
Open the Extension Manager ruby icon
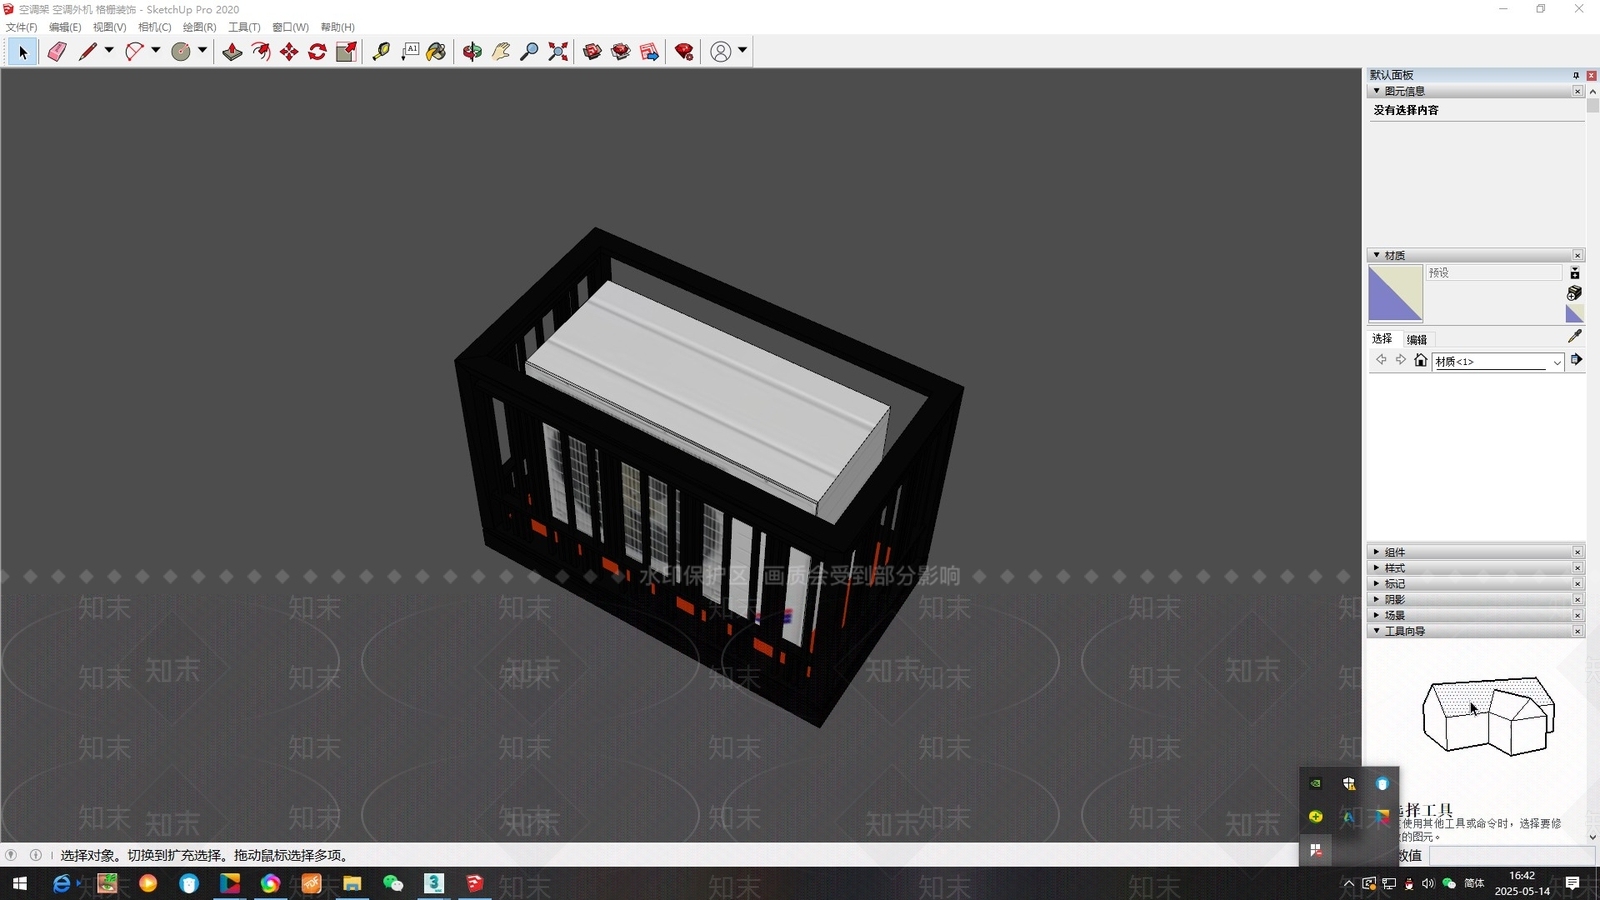[684, 52]
